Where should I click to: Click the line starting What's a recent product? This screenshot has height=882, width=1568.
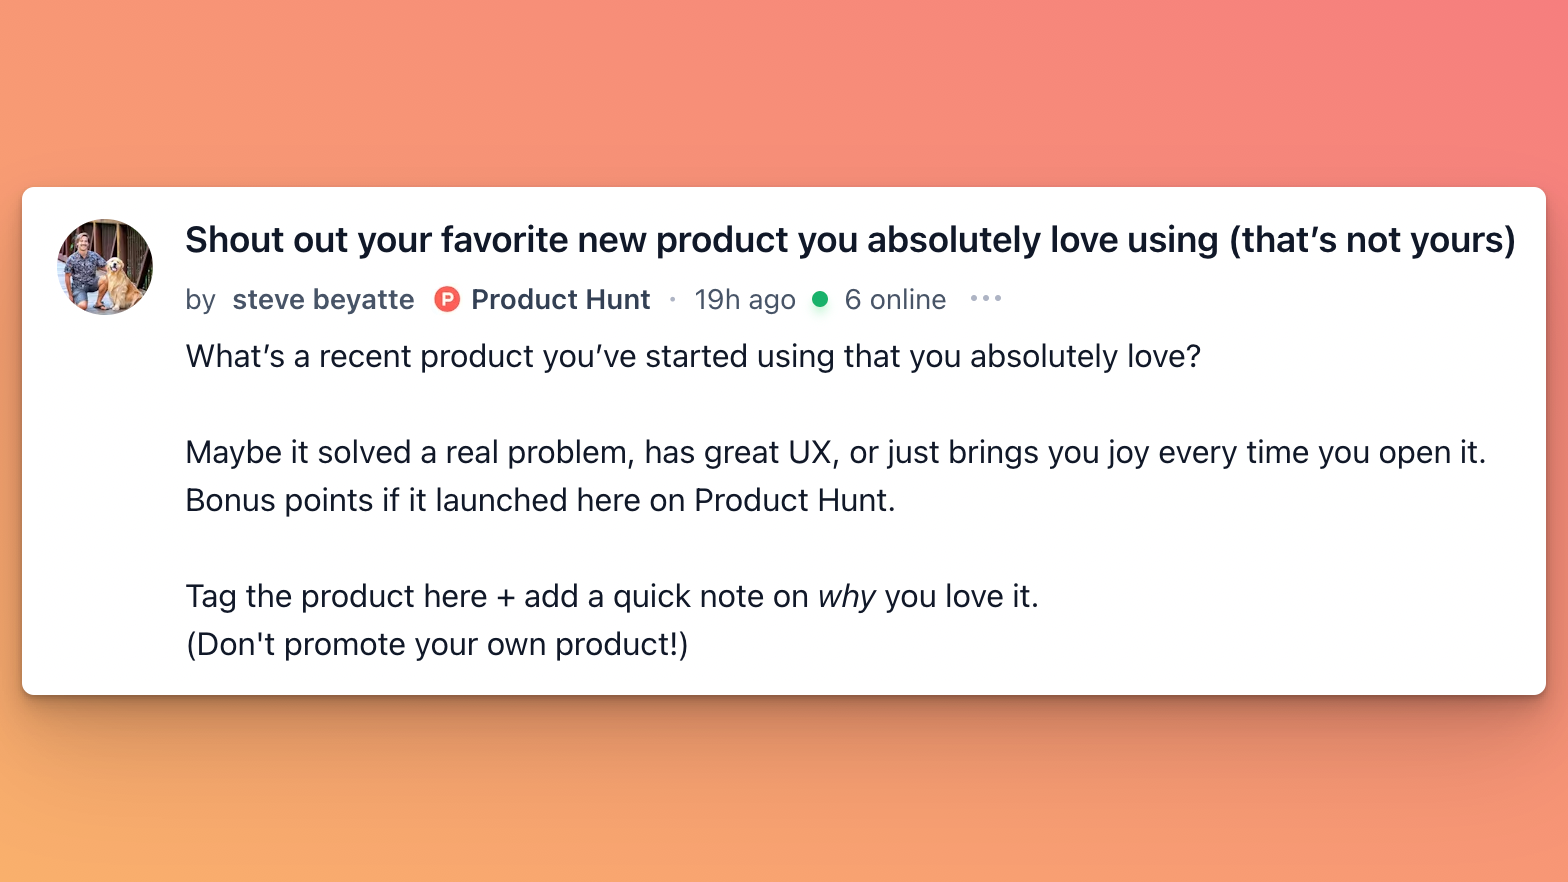click(693, 356)
